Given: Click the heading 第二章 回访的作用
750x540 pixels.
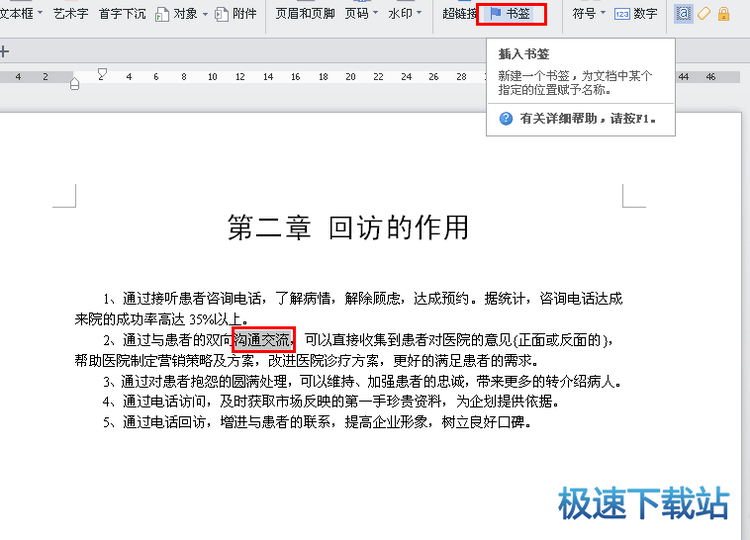Looking at the screenshot, I should click(x=348, y=227).
